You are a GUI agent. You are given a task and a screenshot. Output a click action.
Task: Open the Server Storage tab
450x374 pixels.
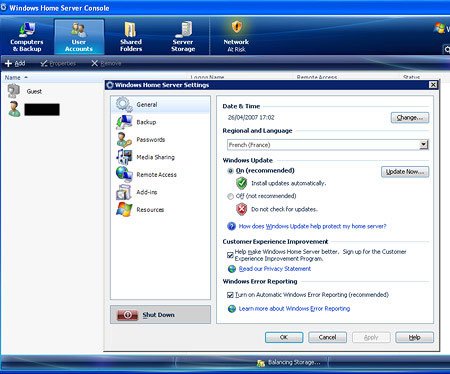183,37
